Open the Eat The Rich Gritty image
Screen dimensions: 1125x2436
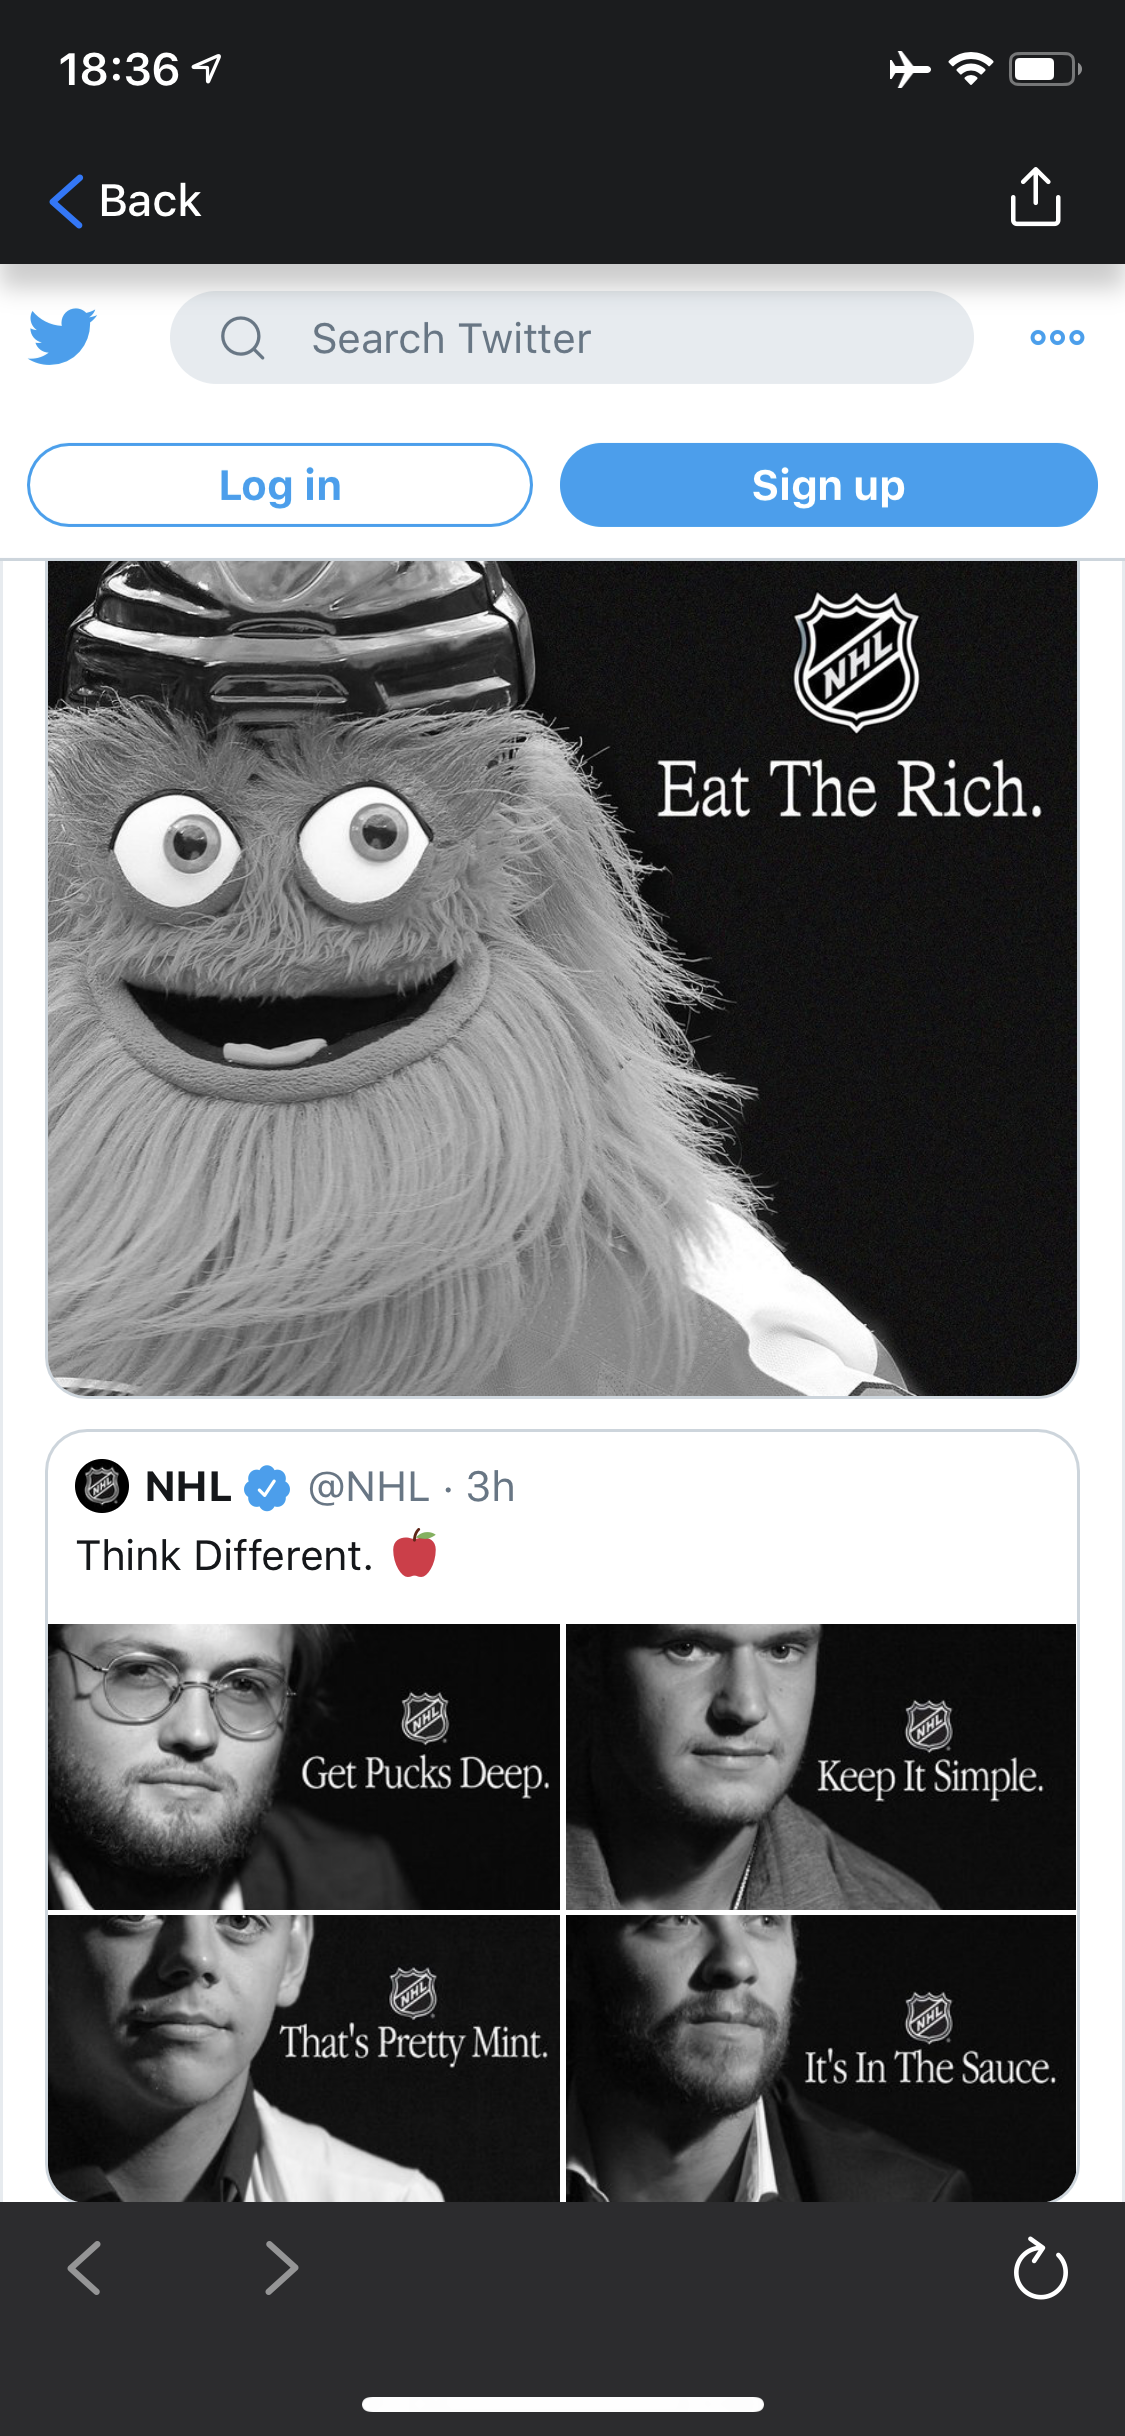pyautogui.click(x=562, y=978)
